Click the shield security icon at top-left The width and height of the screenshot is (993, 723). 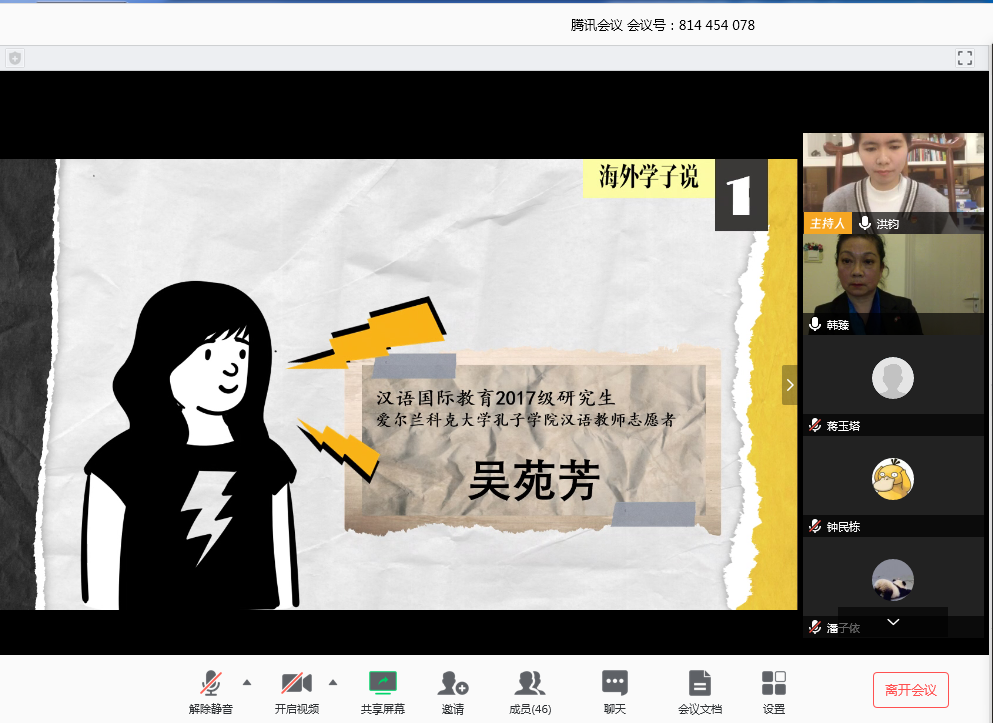(14, 58)
